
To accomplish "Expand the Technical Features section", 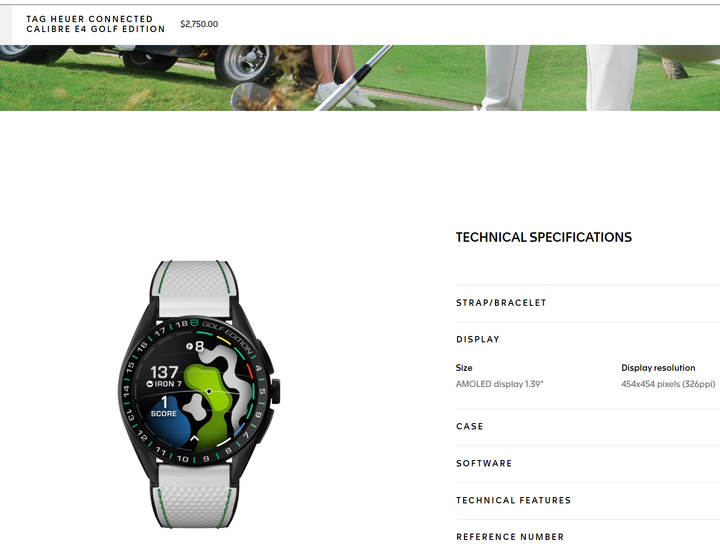I will [588, 501].
